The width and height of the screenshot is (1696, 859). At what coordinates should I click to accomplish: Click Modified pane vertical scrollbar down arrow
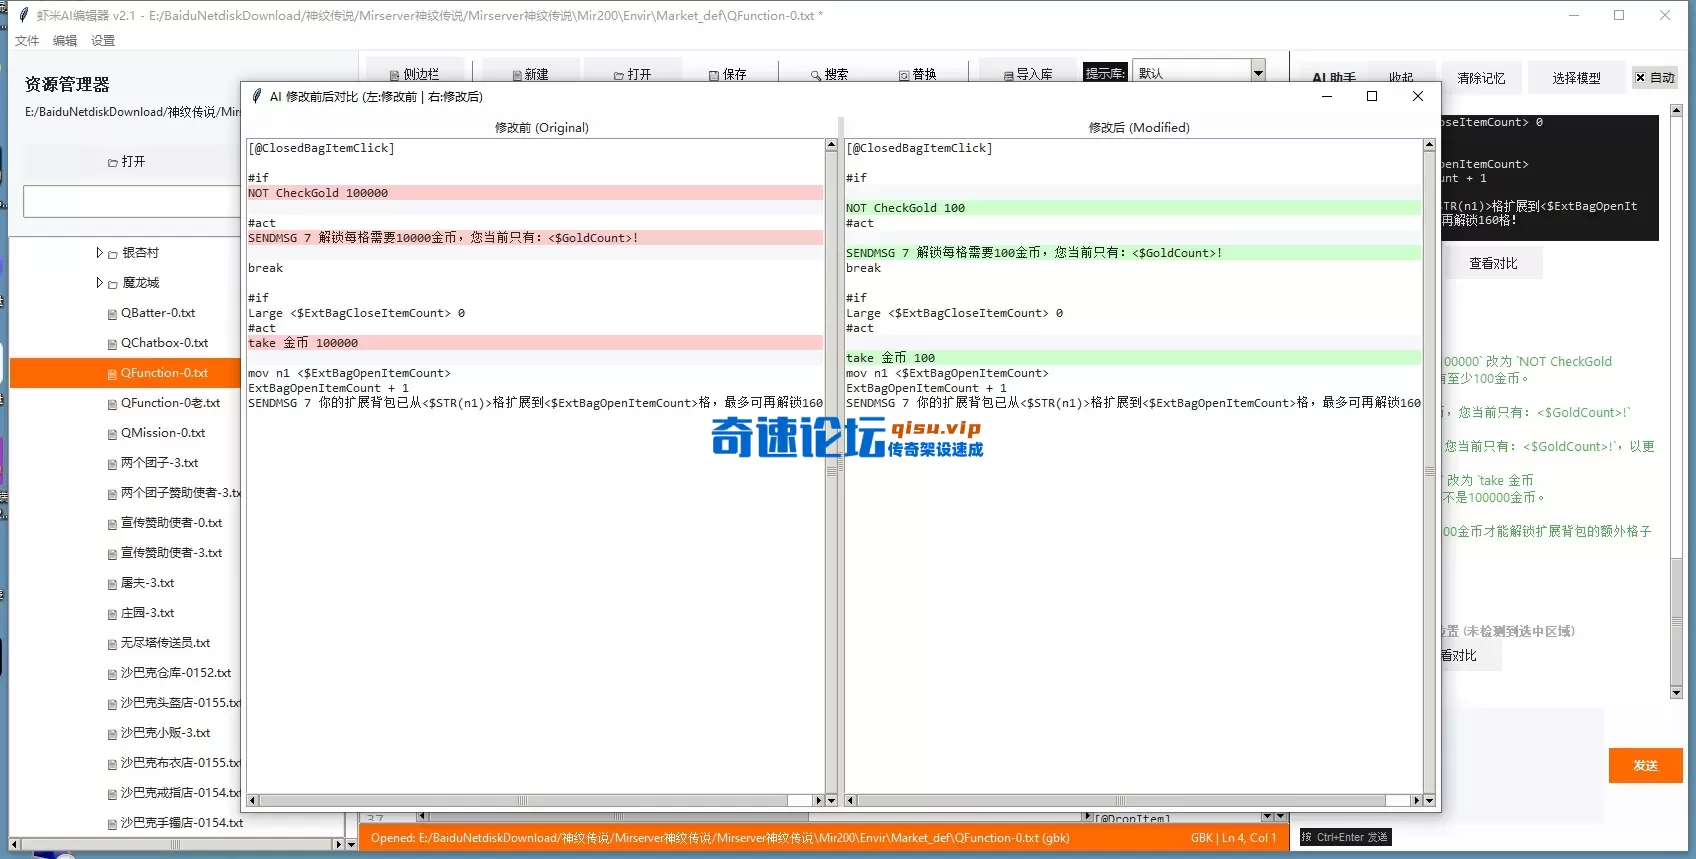click(1429, 800)
